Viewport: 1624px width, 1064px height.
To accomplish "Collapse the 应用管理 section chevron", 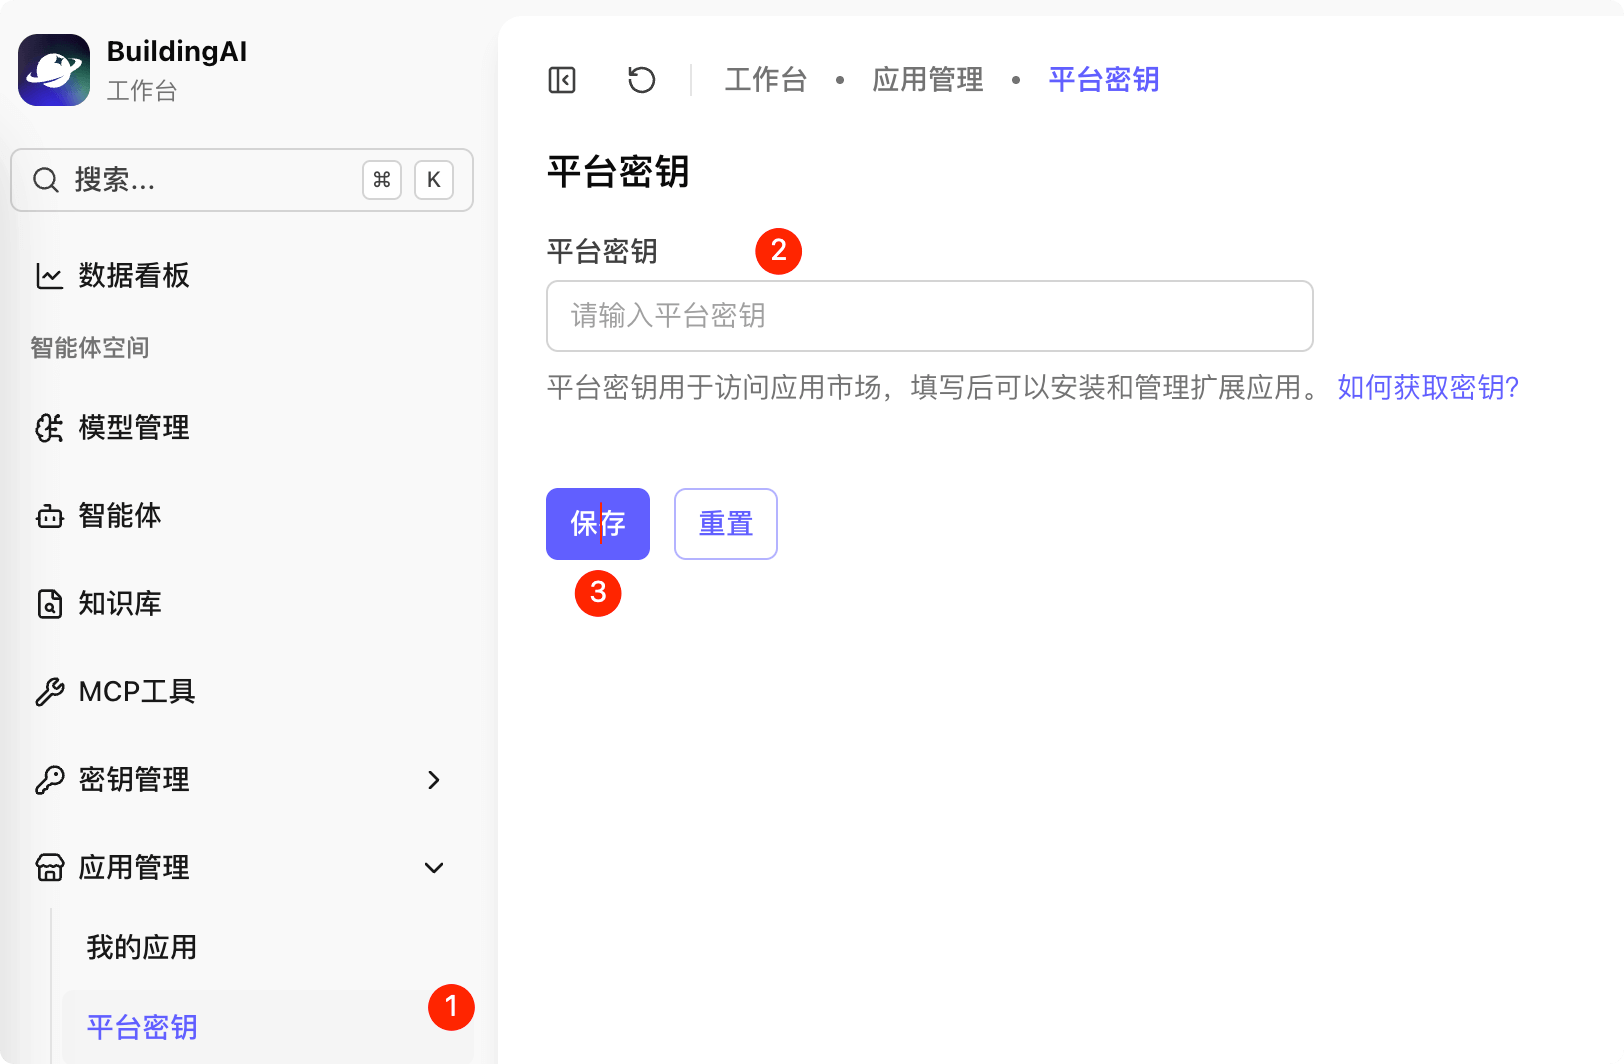I will tap(434, 868).
